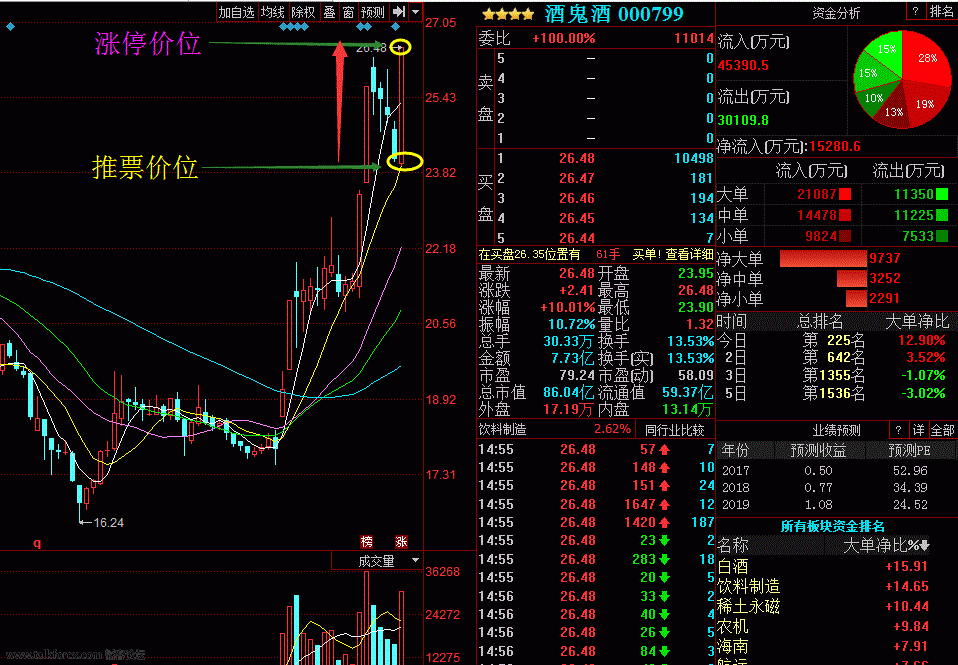The image size is (958, 665).
Task: Click the up arrow in the 1420 trade row
Action: point(664,523)
